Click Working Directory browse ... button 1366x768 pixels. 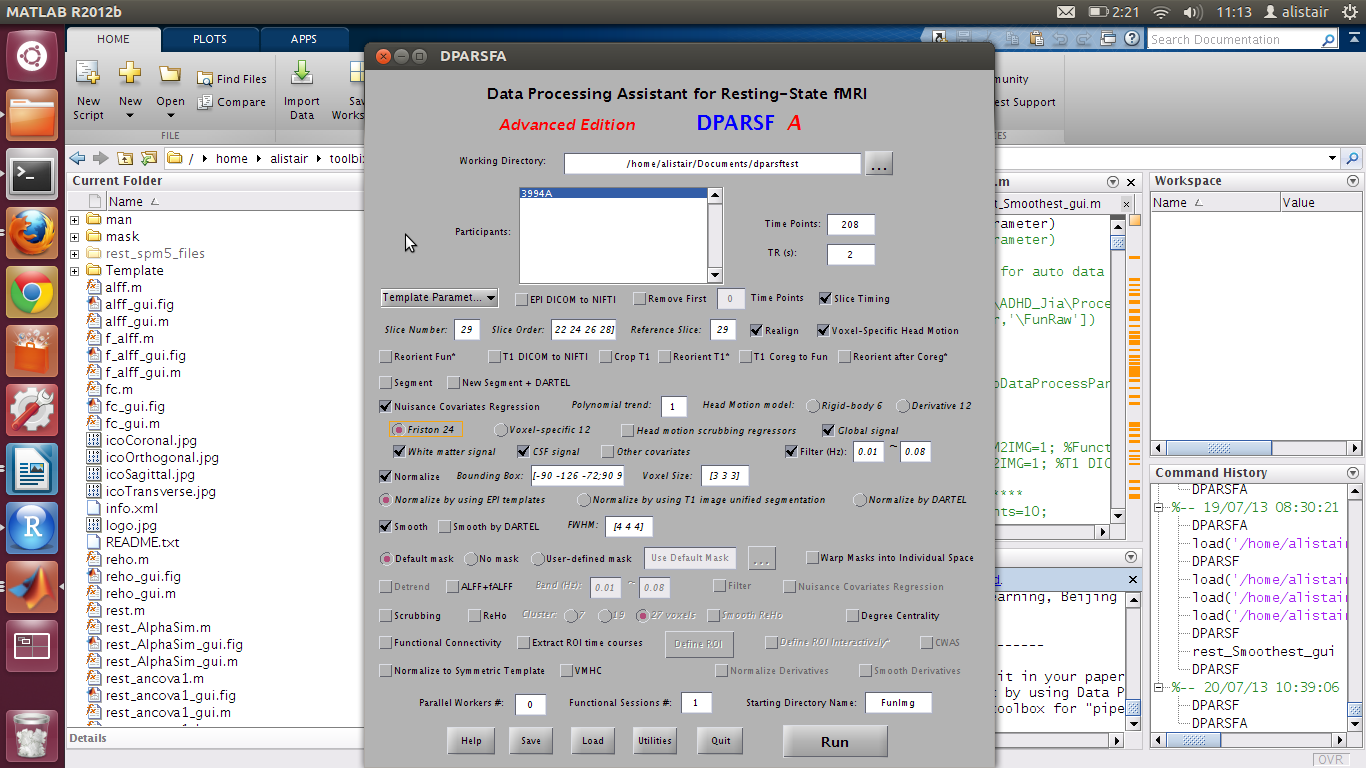(879, 164)
